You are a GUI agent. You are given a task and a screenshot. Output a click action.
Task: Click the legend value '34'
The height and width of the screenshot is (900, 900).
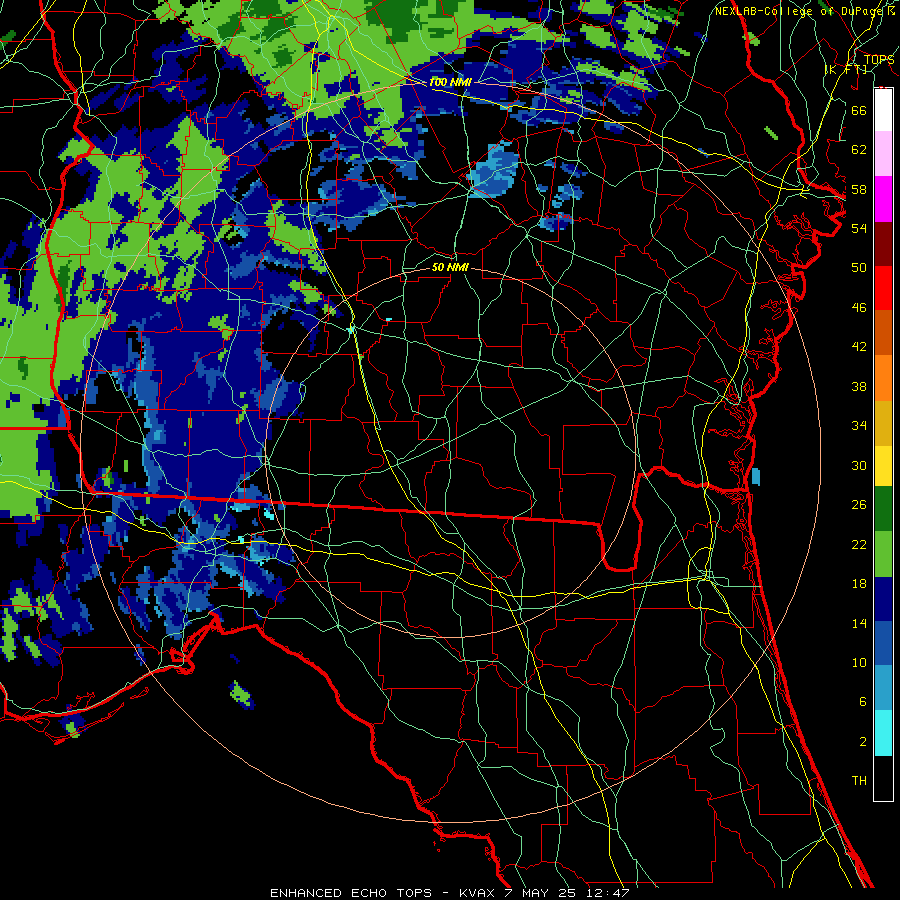pos(859,425)
